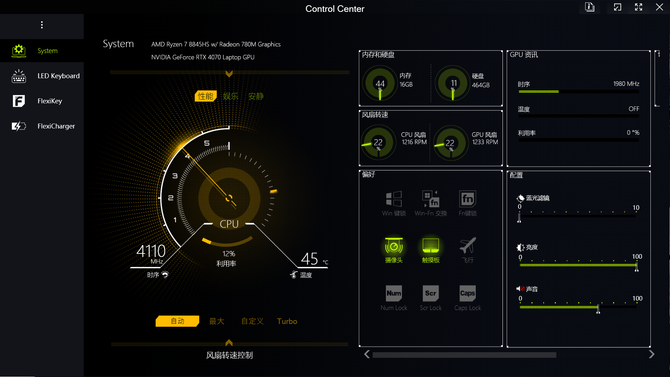Select the 娱乐 power mode tab
The image size is (670, 377).
tap(230, 96)
